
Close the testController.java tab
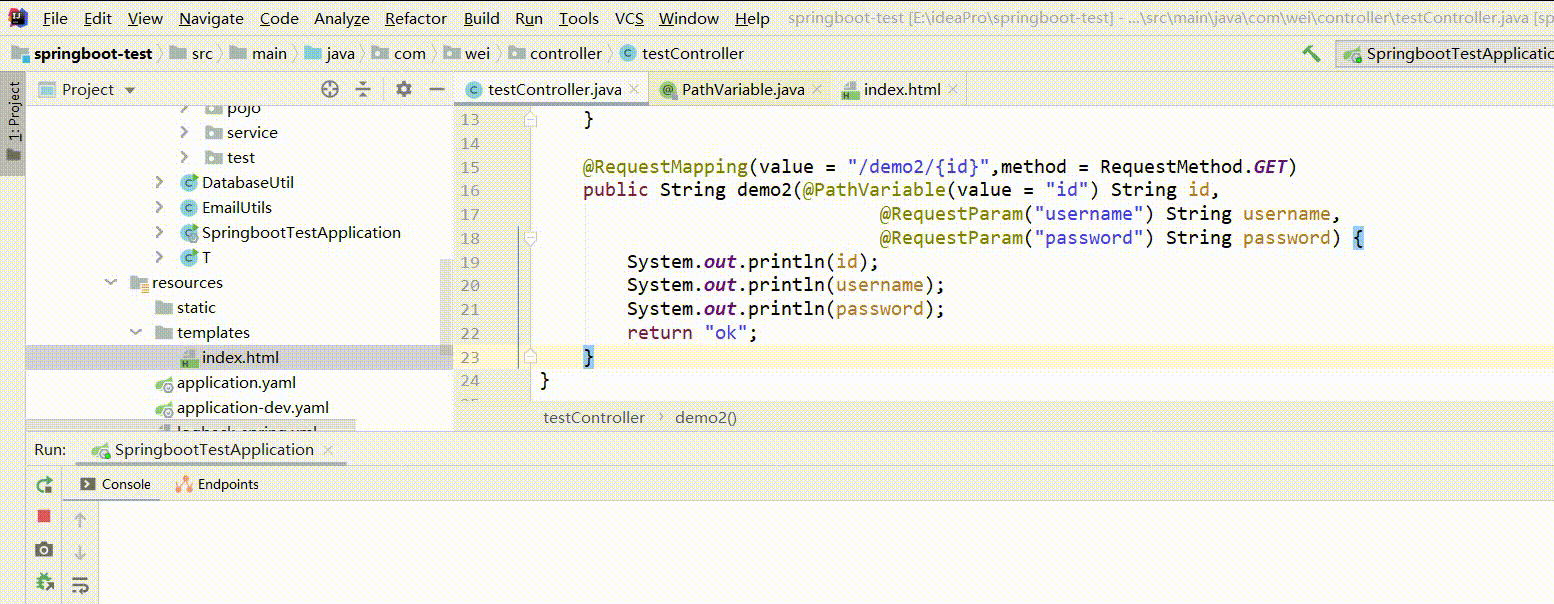point(635,90)
